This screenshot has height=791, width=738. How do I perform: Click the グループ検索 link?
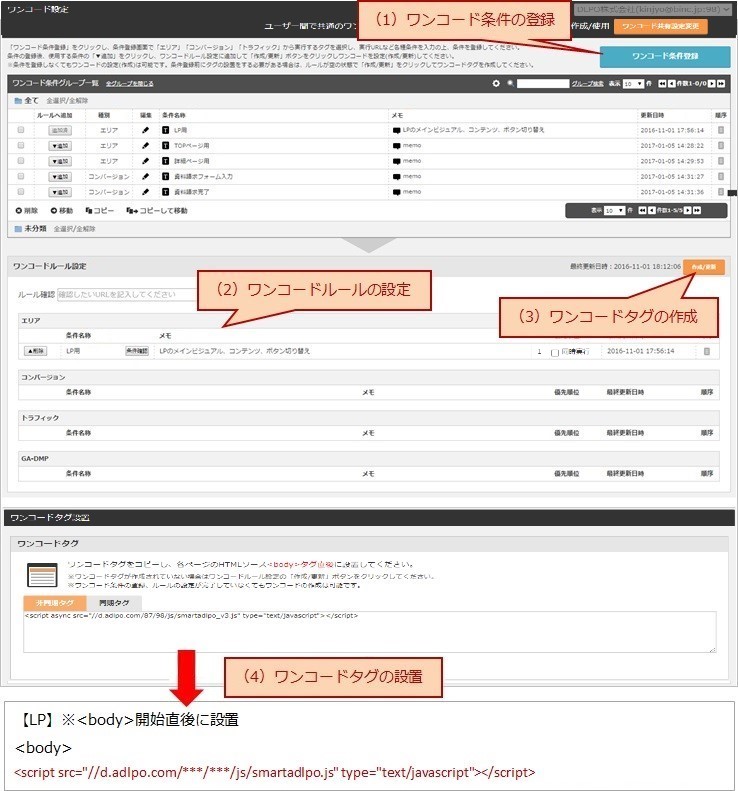pyautogui.click(x=587, y=84)
